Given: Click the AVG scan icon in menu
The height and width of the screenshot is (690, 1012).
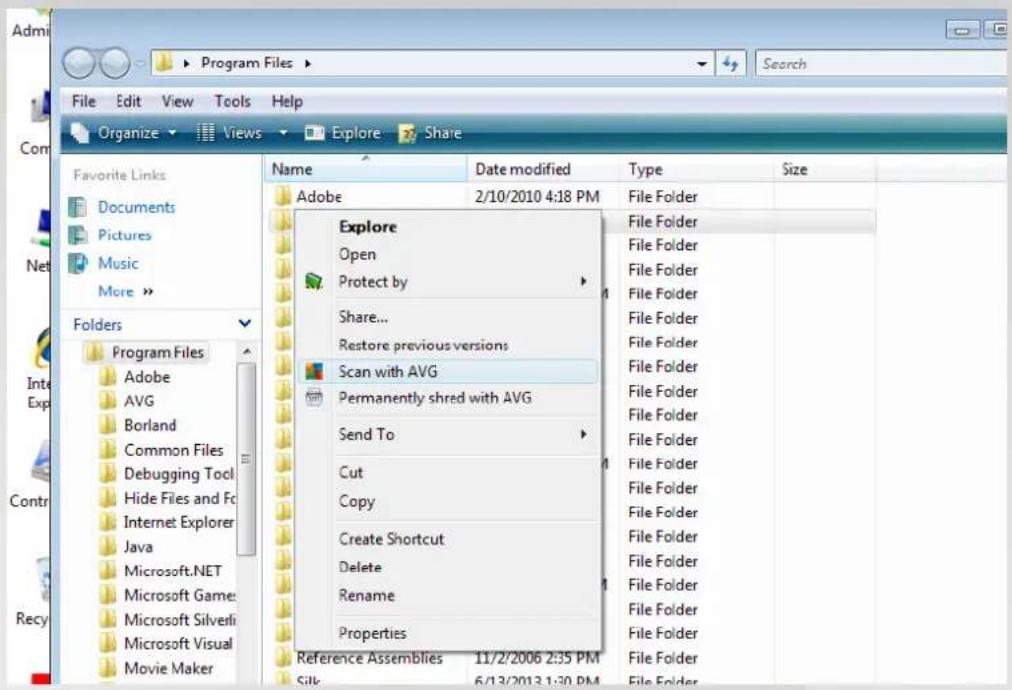Looking at the screenshot, I should (314, 372).
